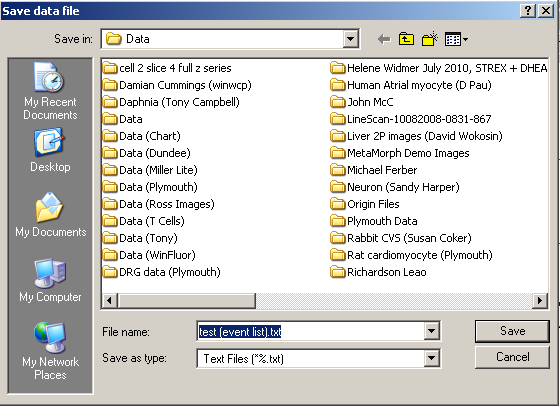
Task: Go back using the Back arrow icon
Action: coord(384,39)
